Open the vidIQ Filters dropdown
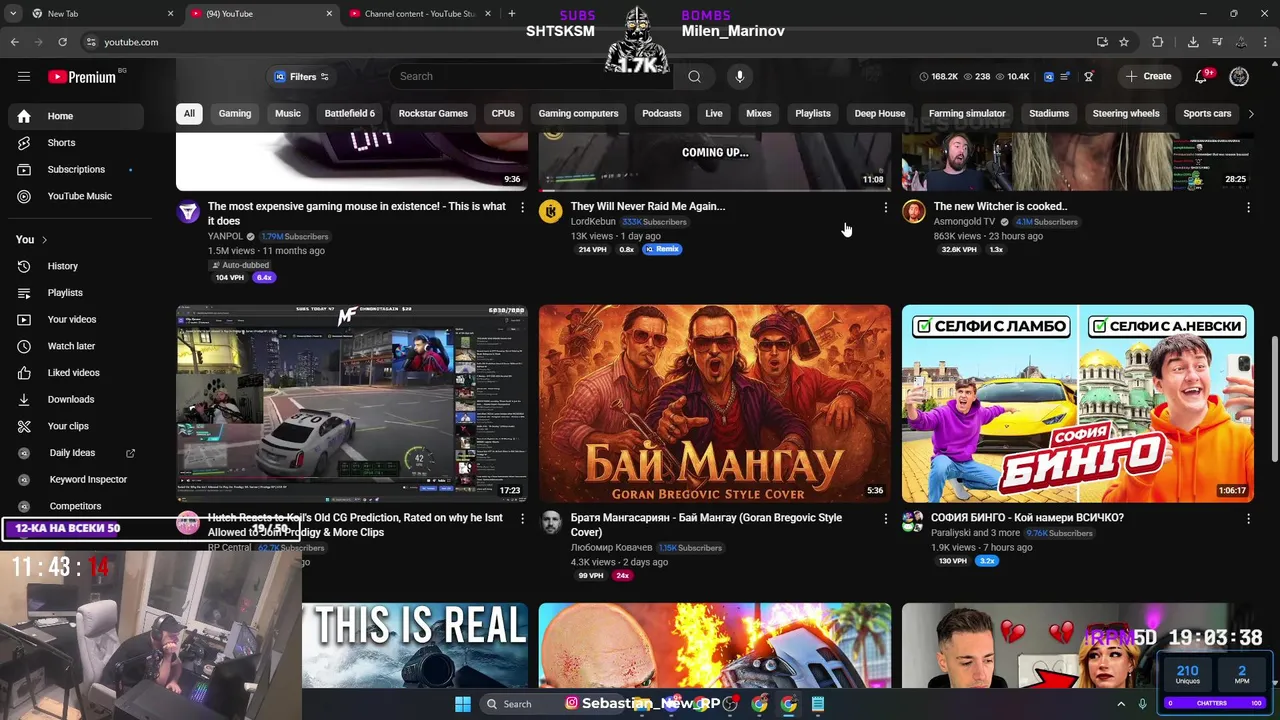The height and width of the screenshot is (720, 1280). pyautogui.click(x=301, y=77)
